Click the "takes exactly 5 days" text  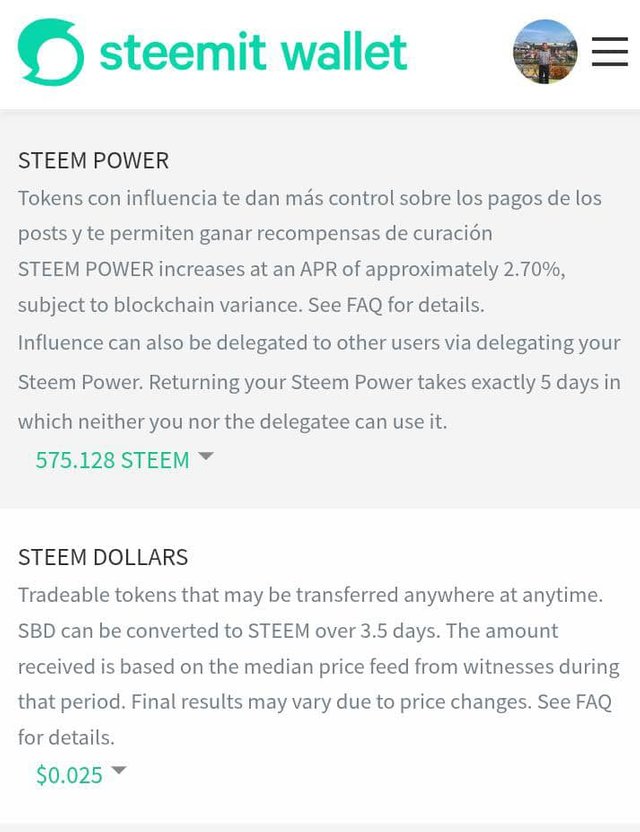pyautogui.click(x=524, y=382)
